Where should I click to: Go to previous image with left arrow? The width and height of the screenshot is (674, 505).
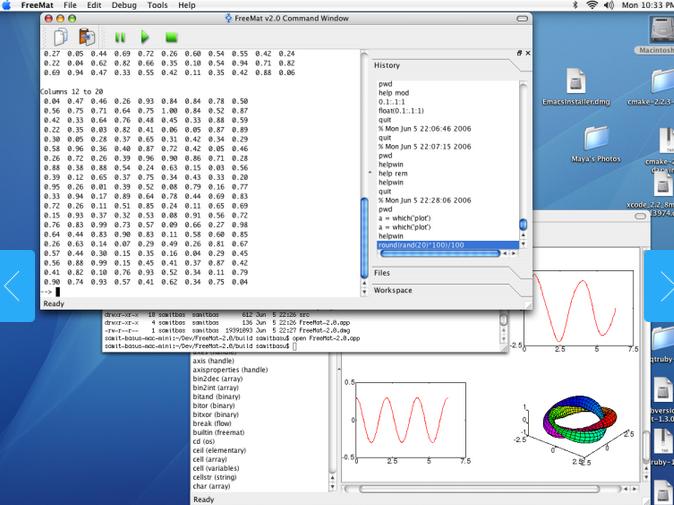click(17, 286)
